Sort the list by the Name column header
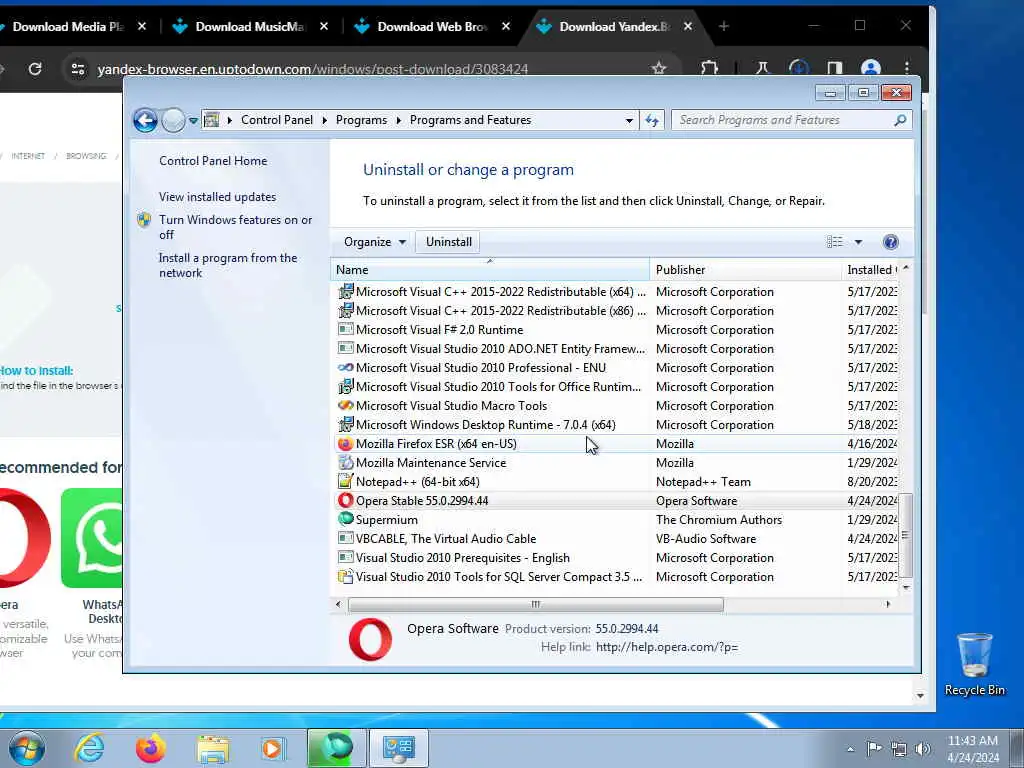This screenshot has width=1024, height=768. click(490, 270)
